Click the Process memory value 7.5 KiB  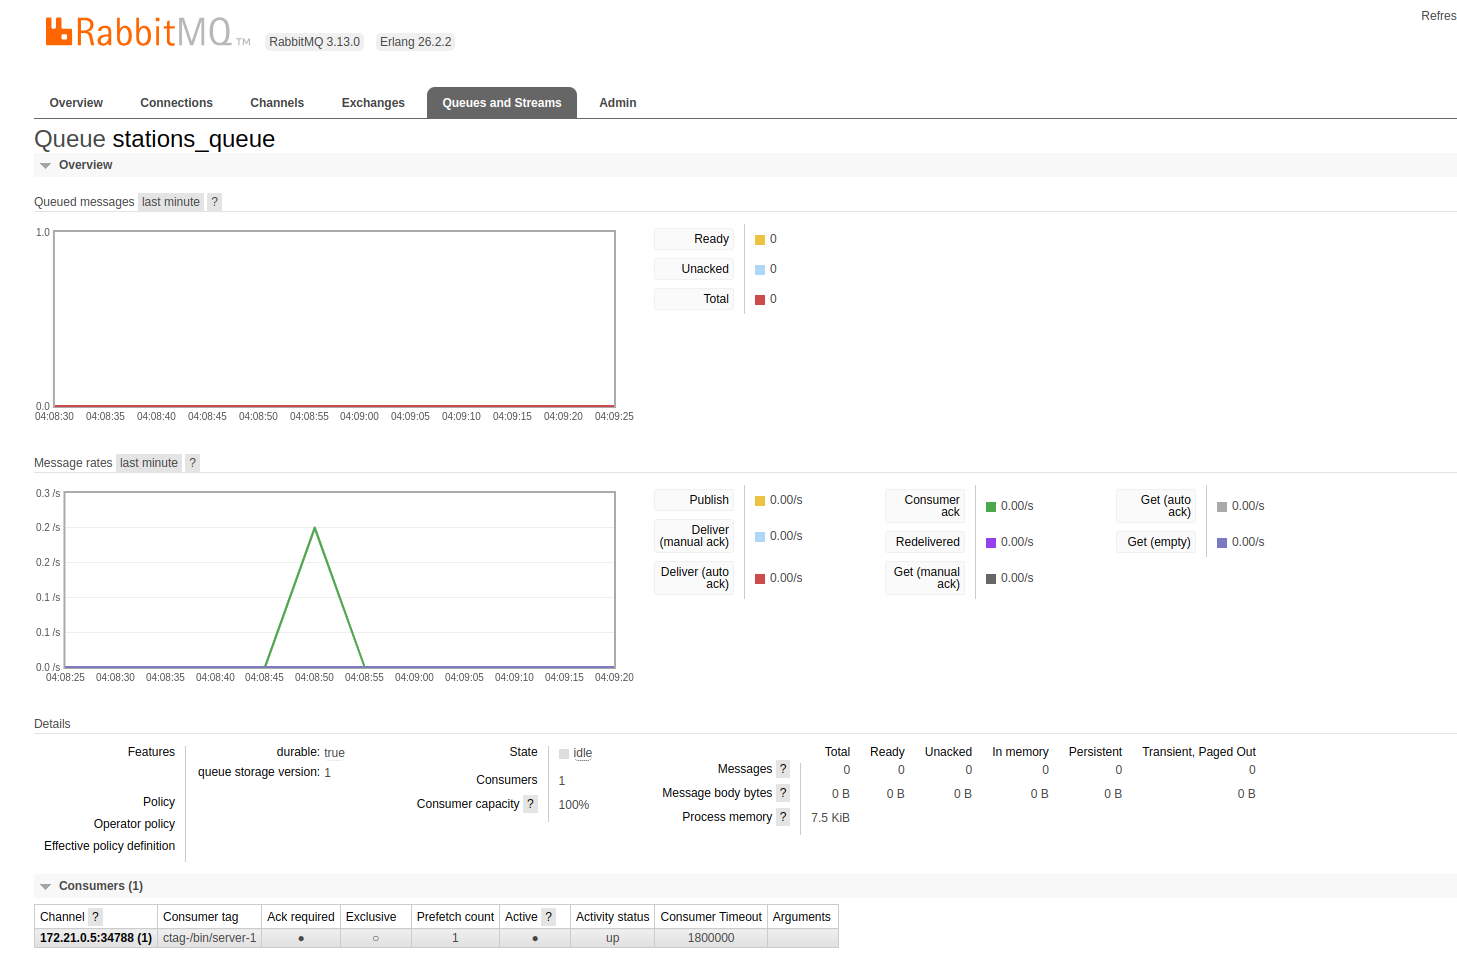(830, 818)
